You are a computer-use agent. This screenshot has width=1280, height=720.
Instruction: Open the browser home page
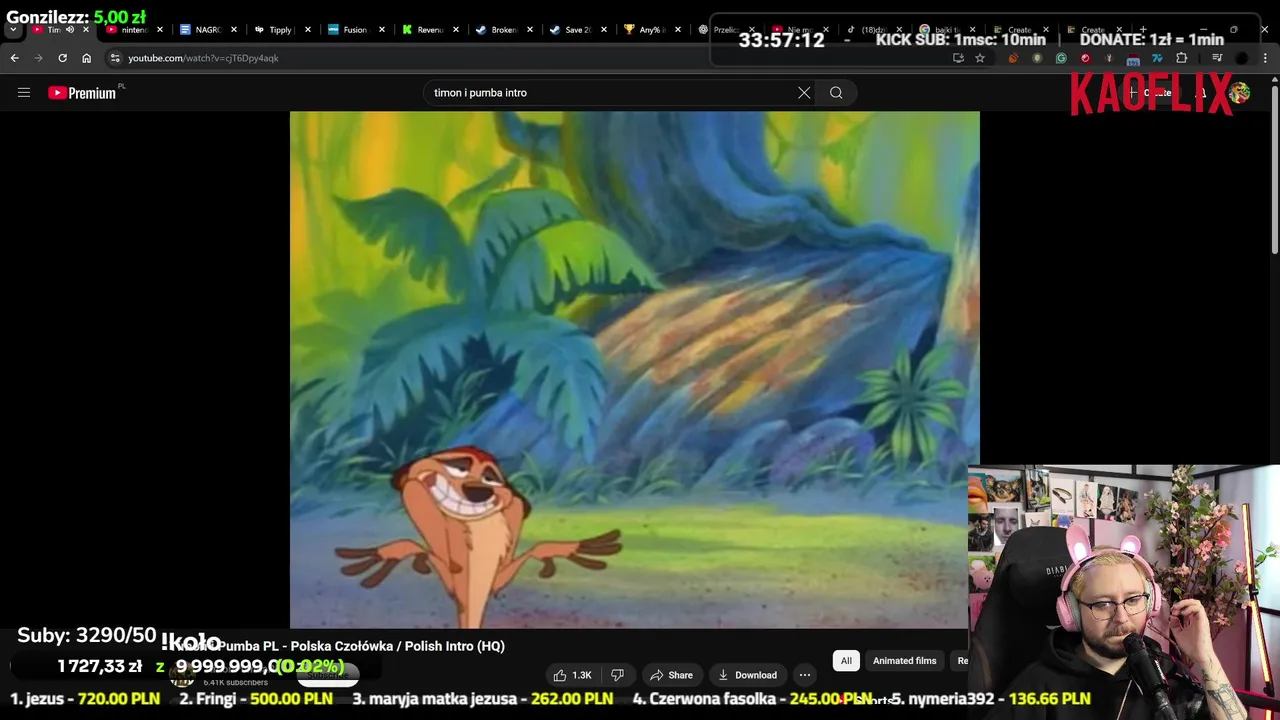point(86,58)
